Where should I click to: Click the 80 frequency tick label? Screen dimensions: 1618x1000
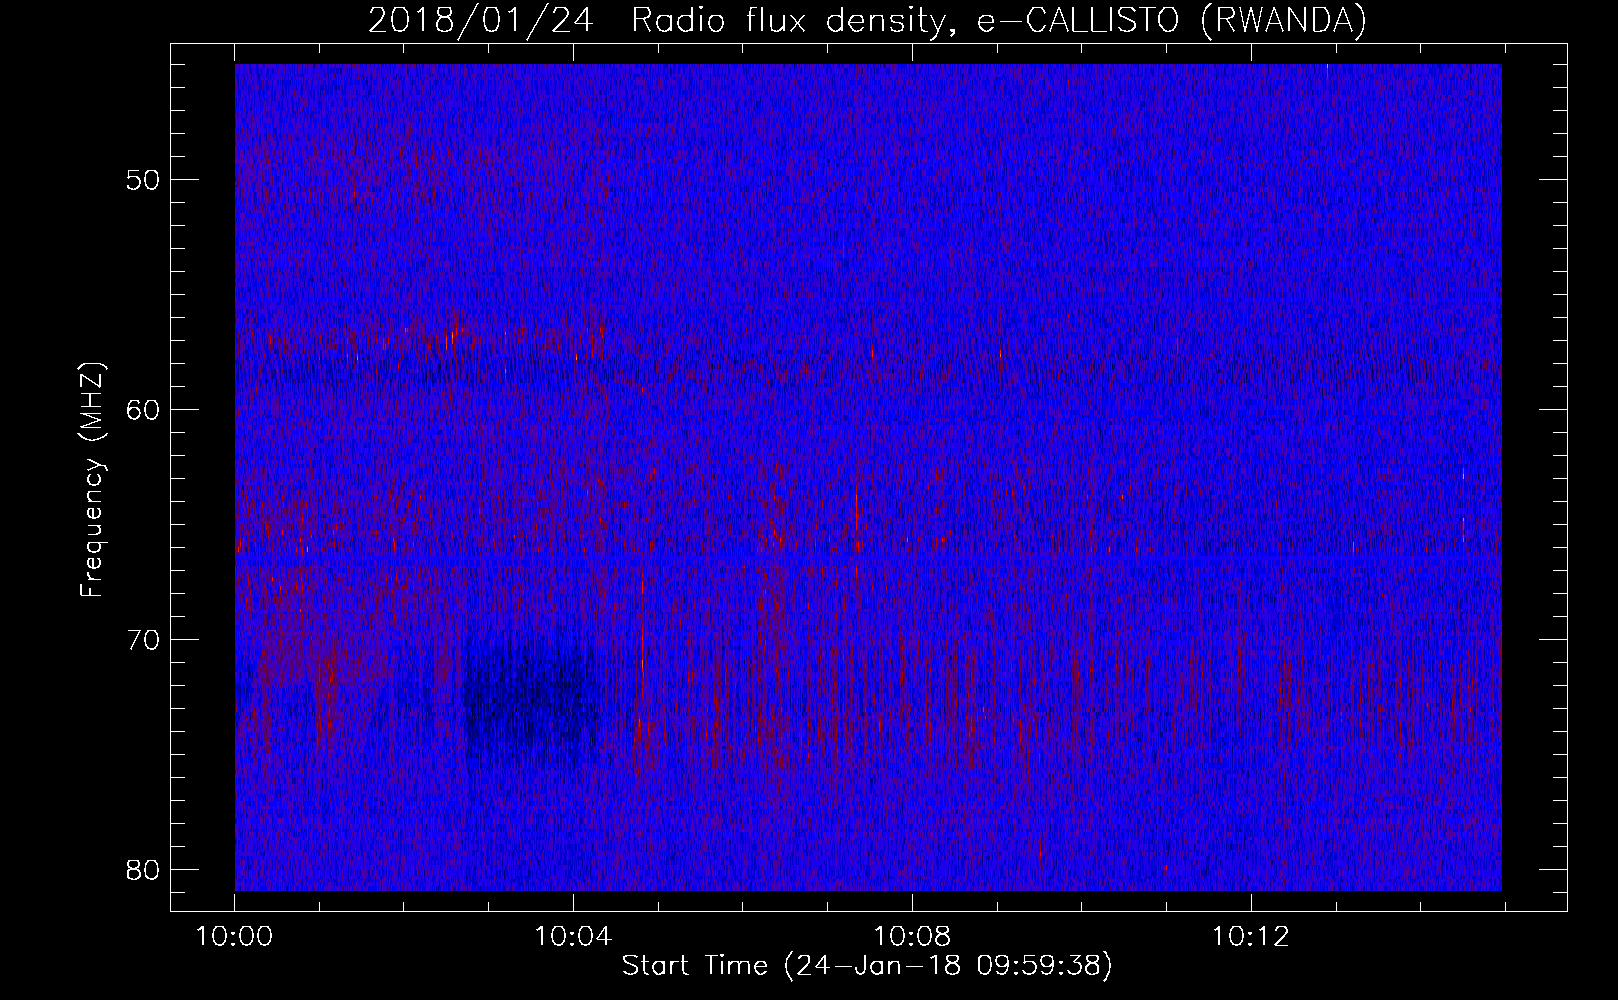pos(144,868)
